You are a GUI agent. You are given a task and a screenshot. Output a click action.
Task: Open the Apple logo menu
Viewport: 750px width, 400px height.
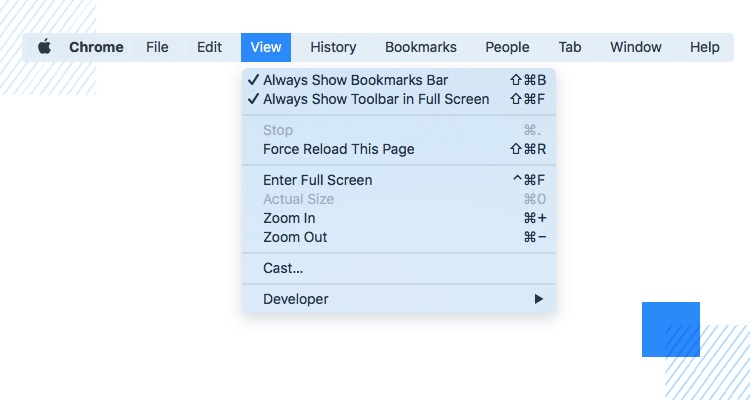pos(44,47)
